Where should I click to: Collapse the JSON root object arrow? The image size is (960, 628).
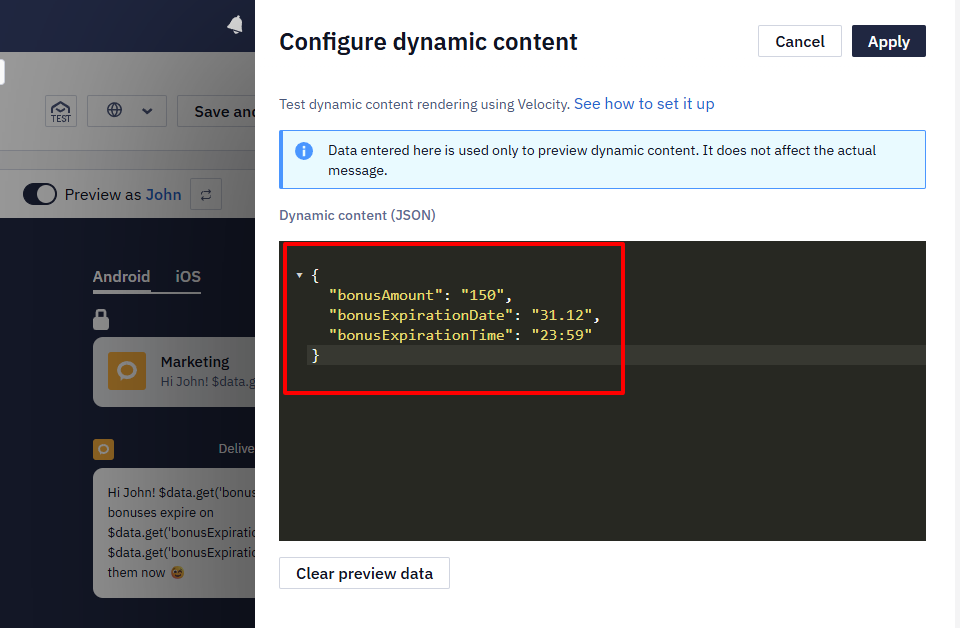pos(299,275)
